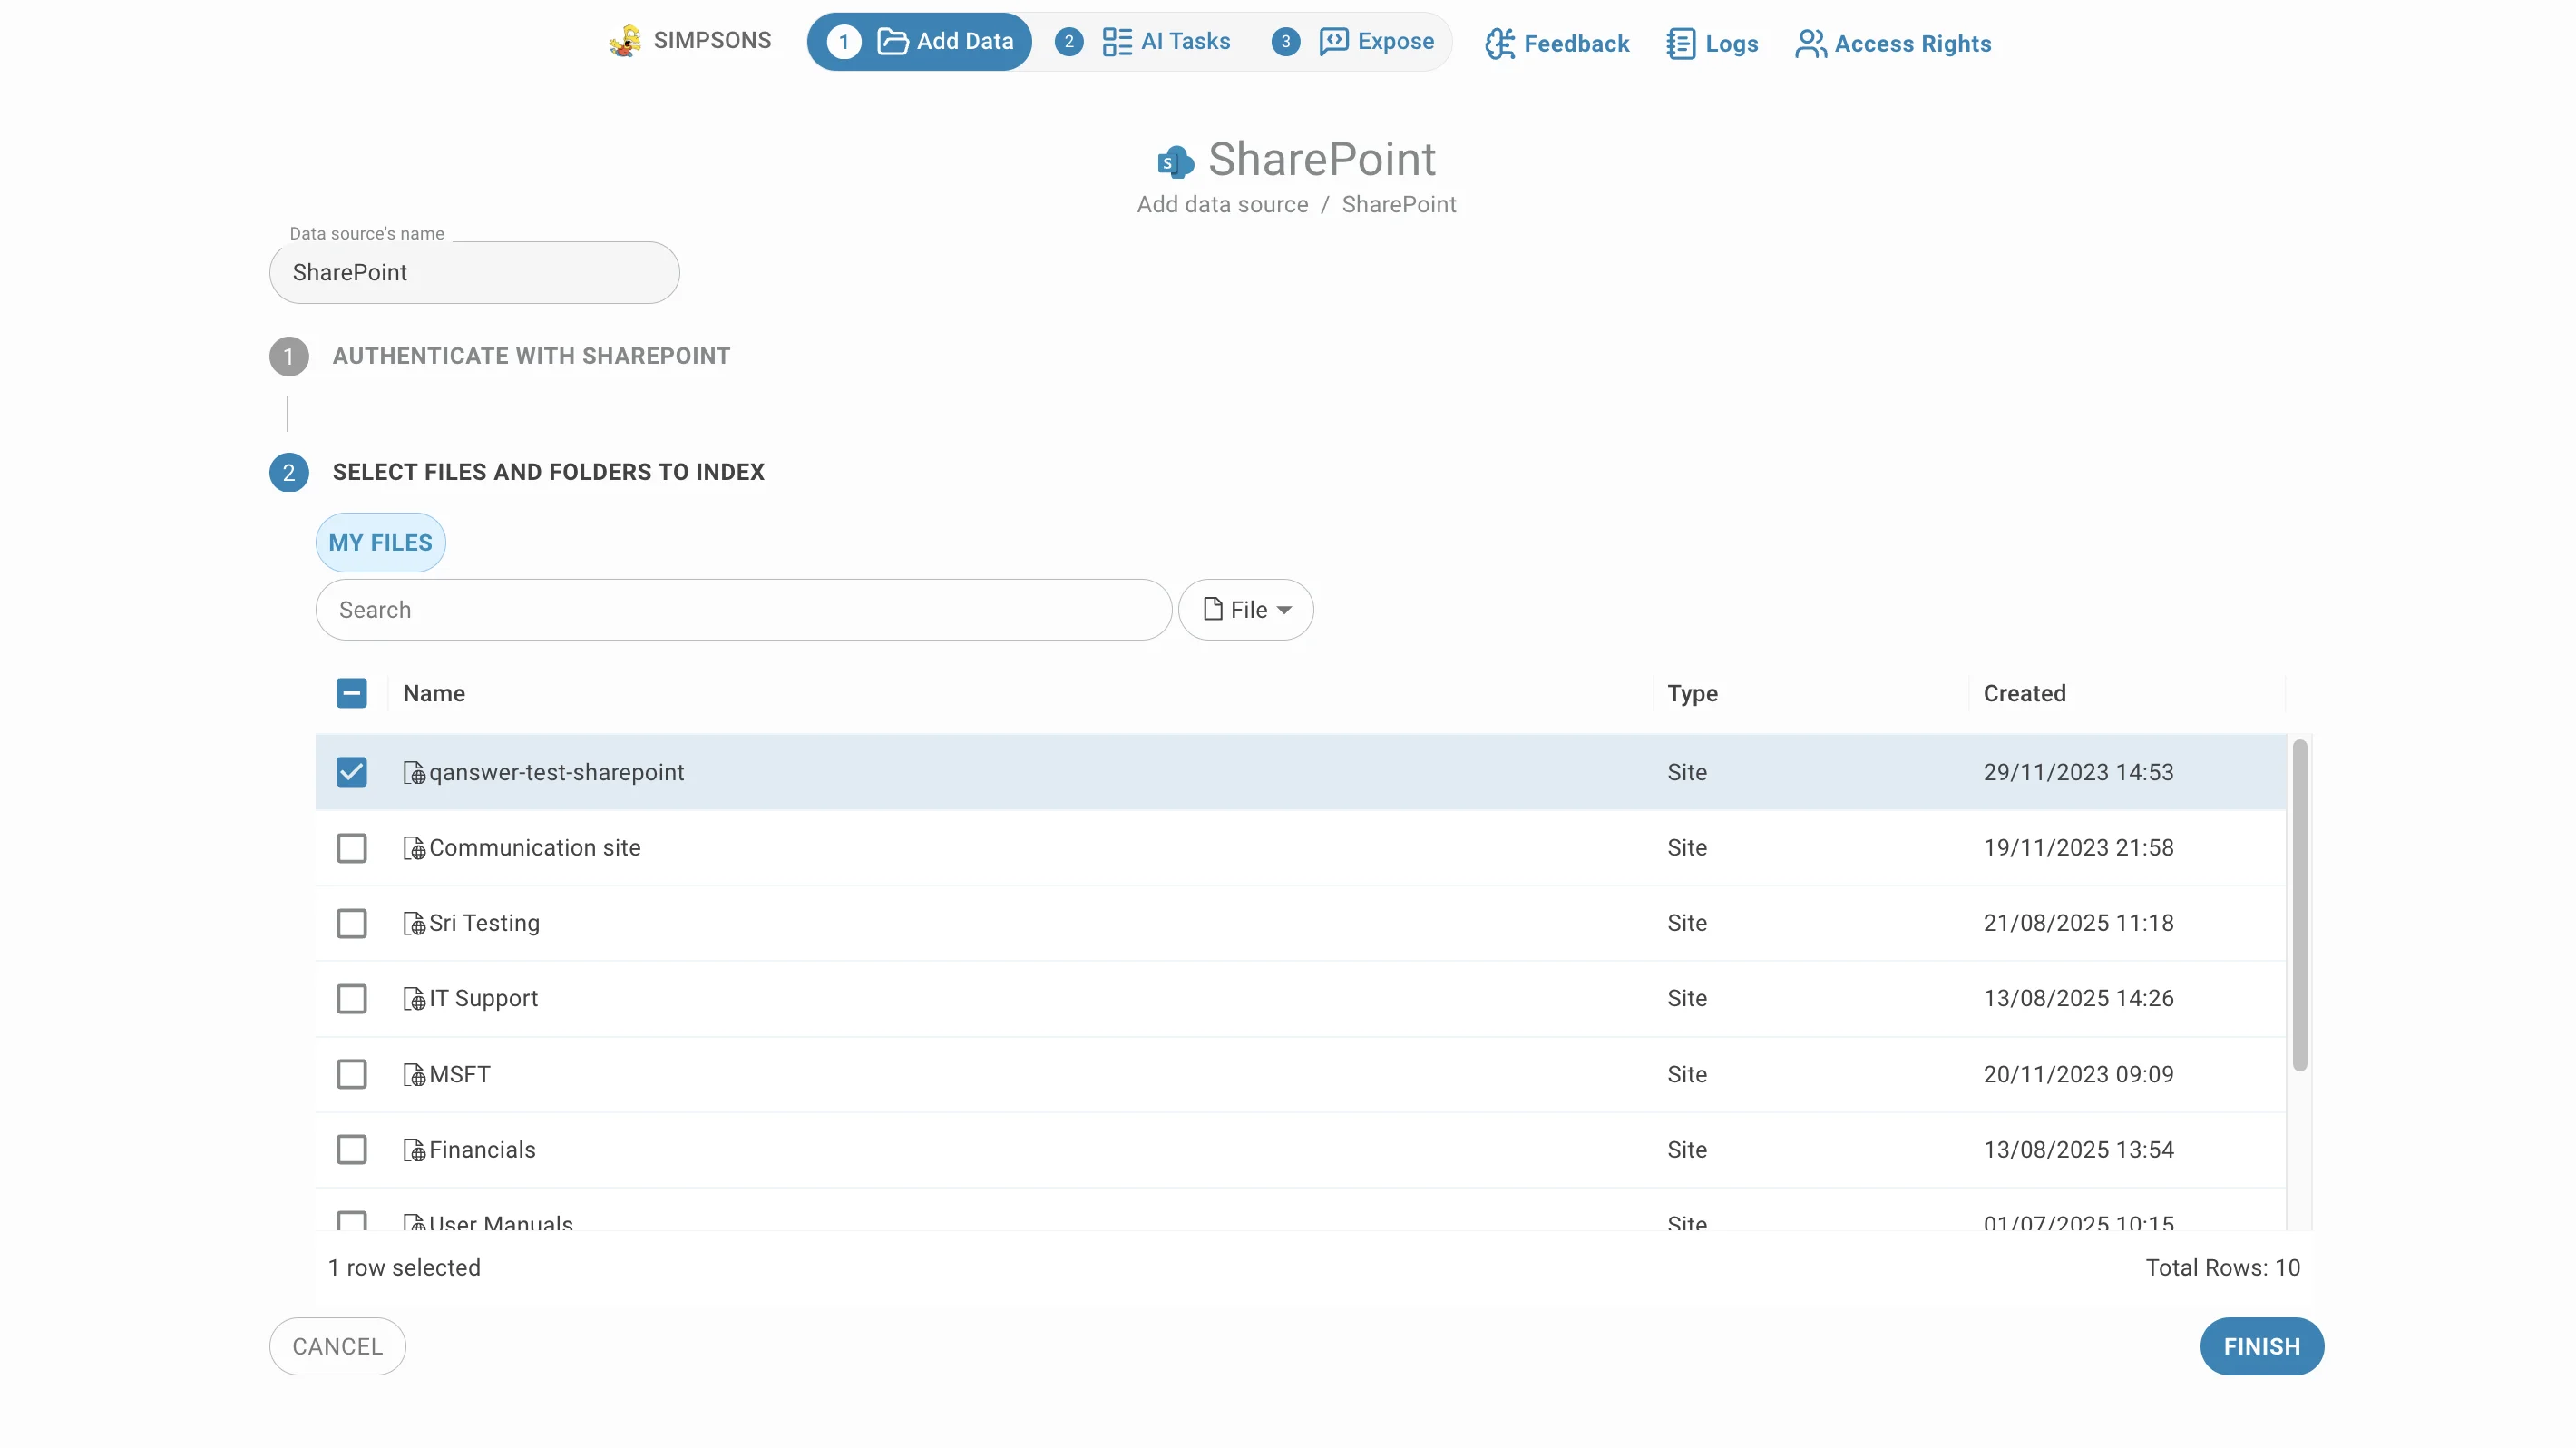
Task: Click the SharePoint breadcrumb item
Action: pos(1399,204)
